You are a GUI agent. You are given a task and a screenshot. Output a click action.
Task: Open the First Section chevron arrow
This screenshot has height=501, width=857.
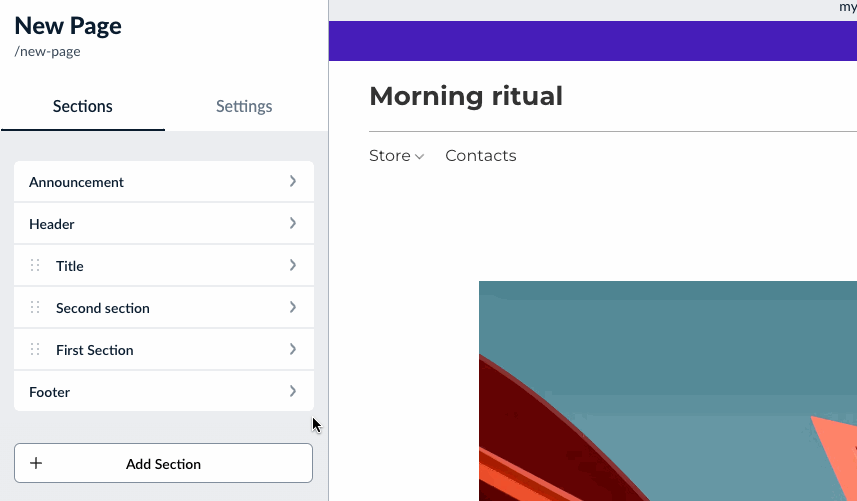click(293, 350)
